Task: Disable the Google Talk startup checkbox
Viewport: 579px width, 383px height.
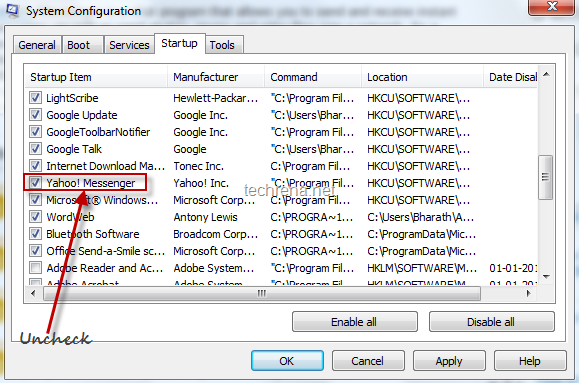Action: 35,149
